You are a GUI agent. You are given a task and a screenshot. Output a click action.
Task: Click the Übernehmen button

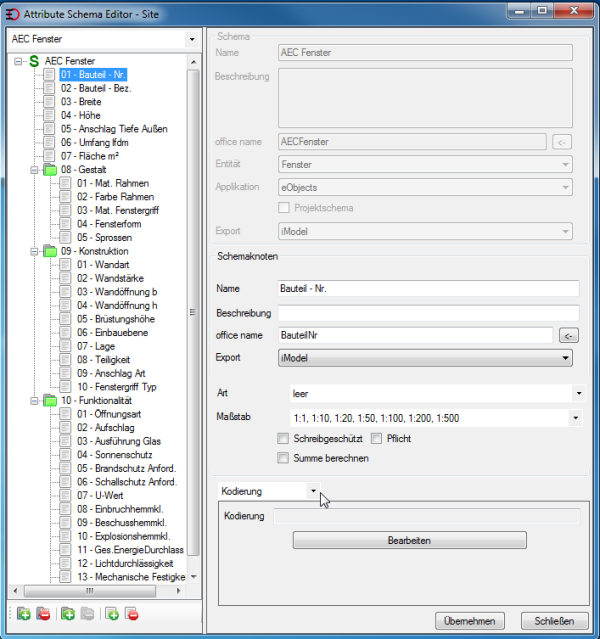pyautogui.click(x=470, y=621)
